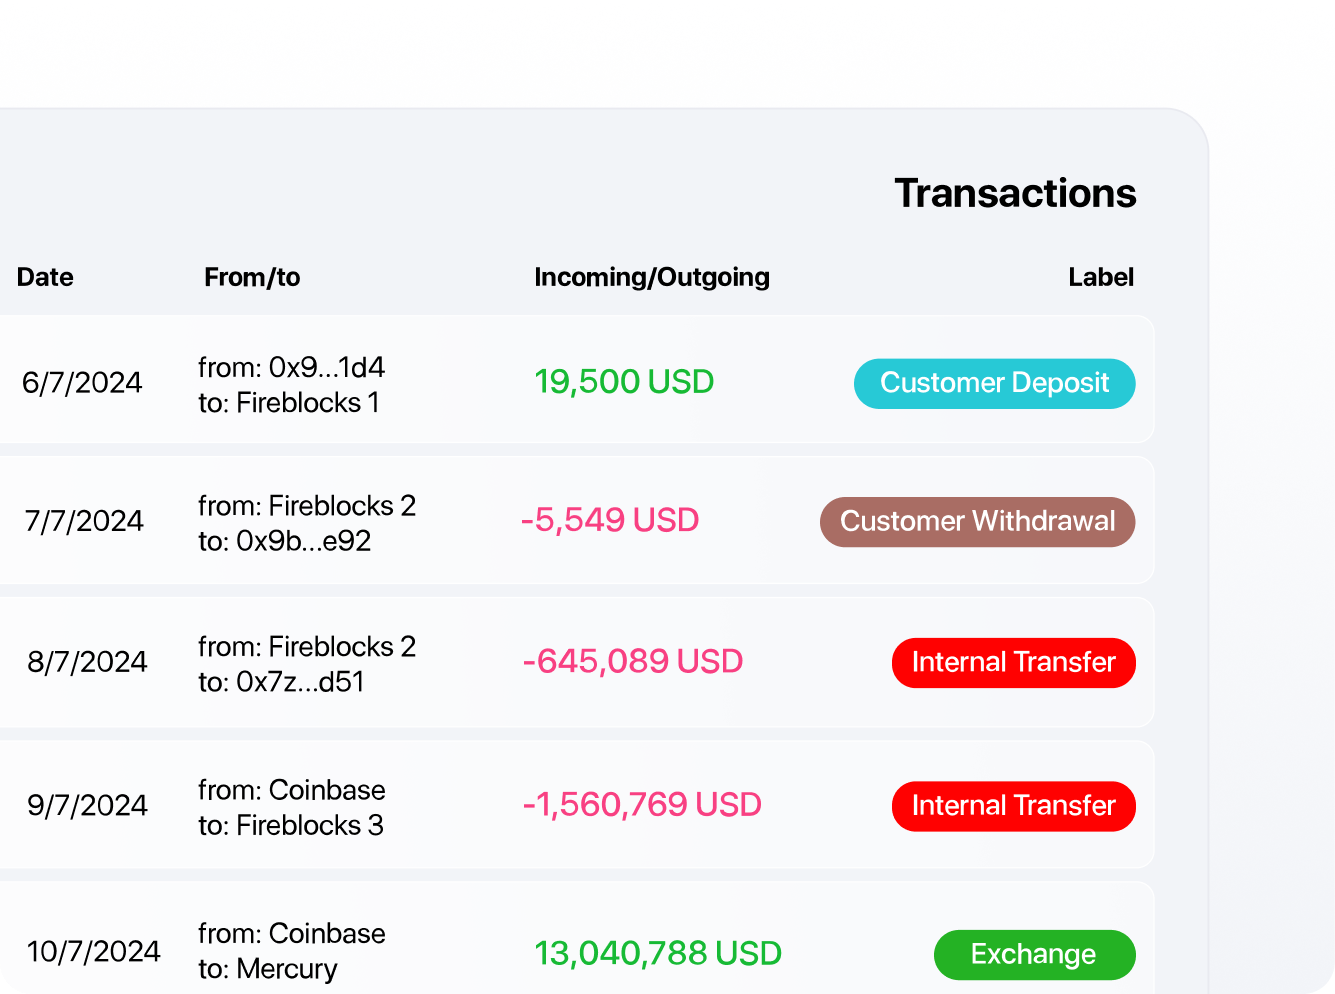Image resolution: width=1335 pixels, height=994 pixels.
Task: Select Internal Transfer badge for 9/7/2024
Action: (x=1013, y=806)
